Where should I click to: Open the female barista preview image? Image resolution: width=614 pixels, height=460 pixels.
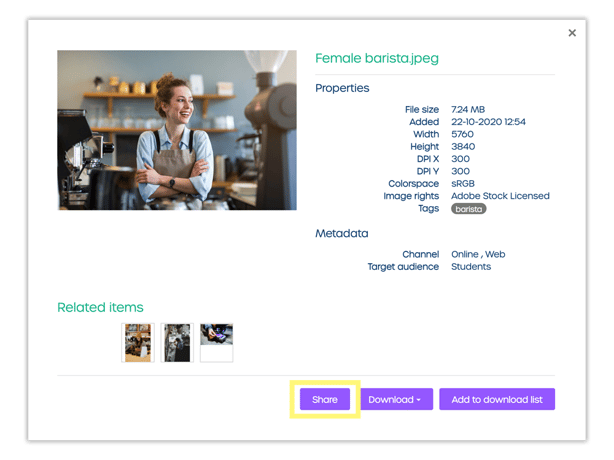pyautogui.click(x=177, y=130)
